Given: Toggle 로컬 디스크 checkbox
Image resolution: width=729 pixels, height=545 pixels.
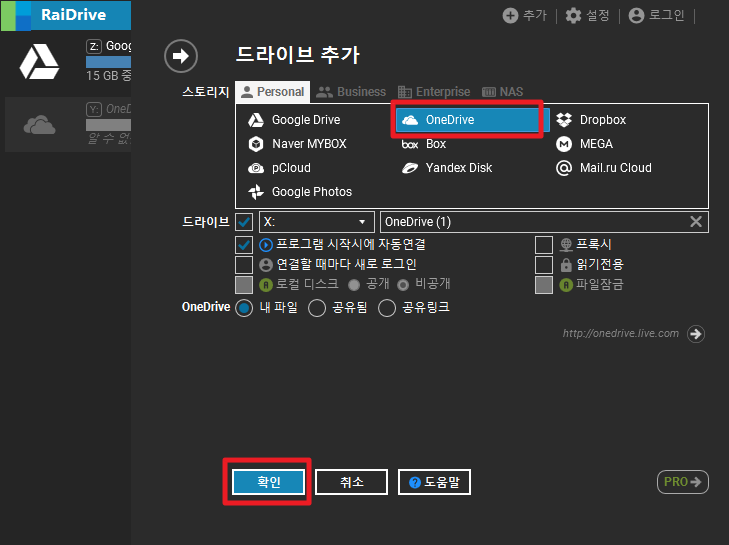Looking at the screenshot, I should tap(244, 285).
